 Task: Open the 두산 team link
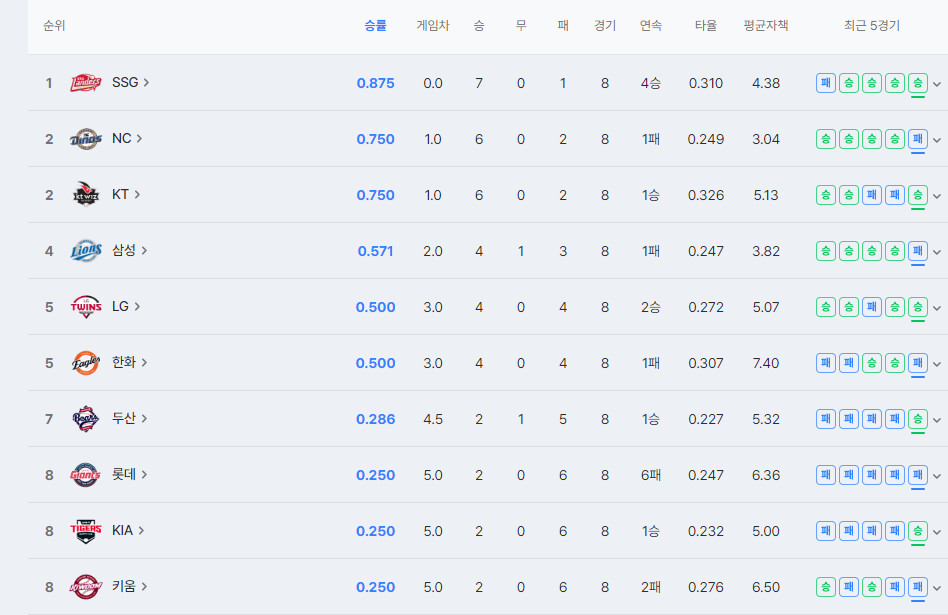click(129, 419)
